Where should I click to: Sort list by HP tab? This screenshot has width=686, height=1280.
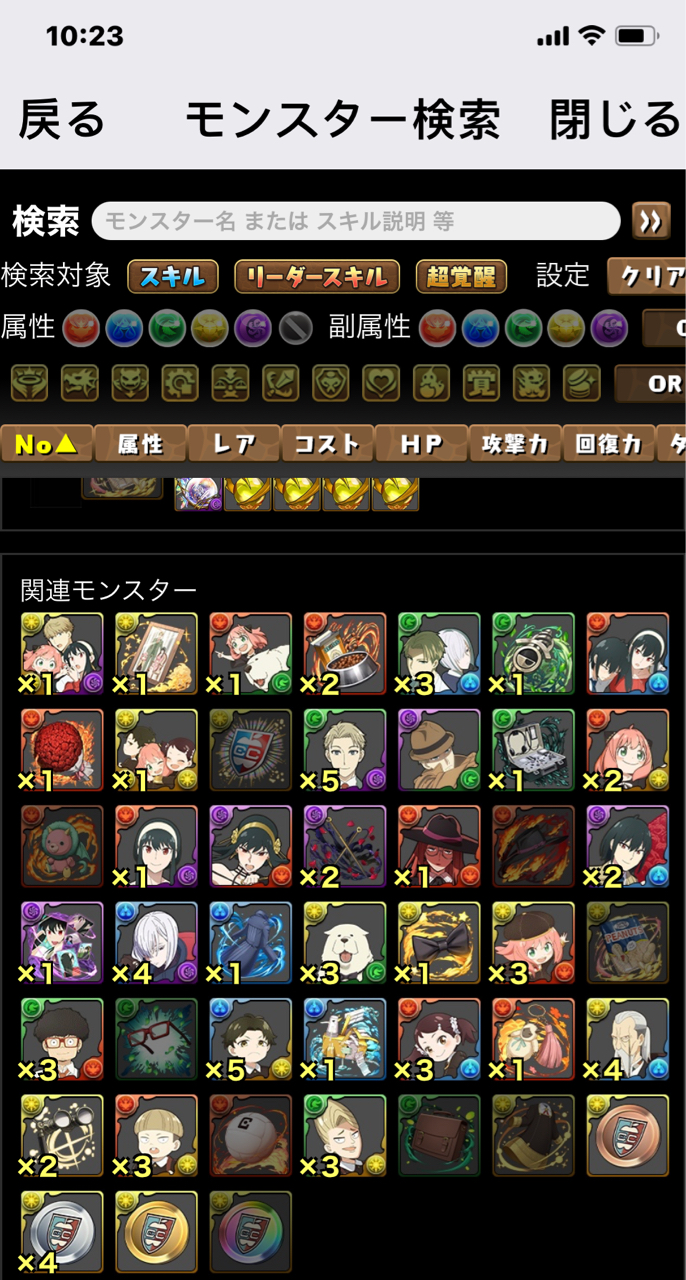[421, 444]
